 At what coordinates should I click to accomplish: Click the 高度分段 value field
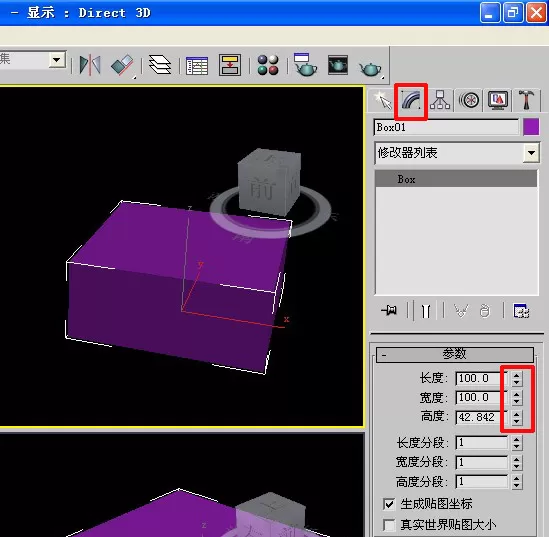coord(481,482)
